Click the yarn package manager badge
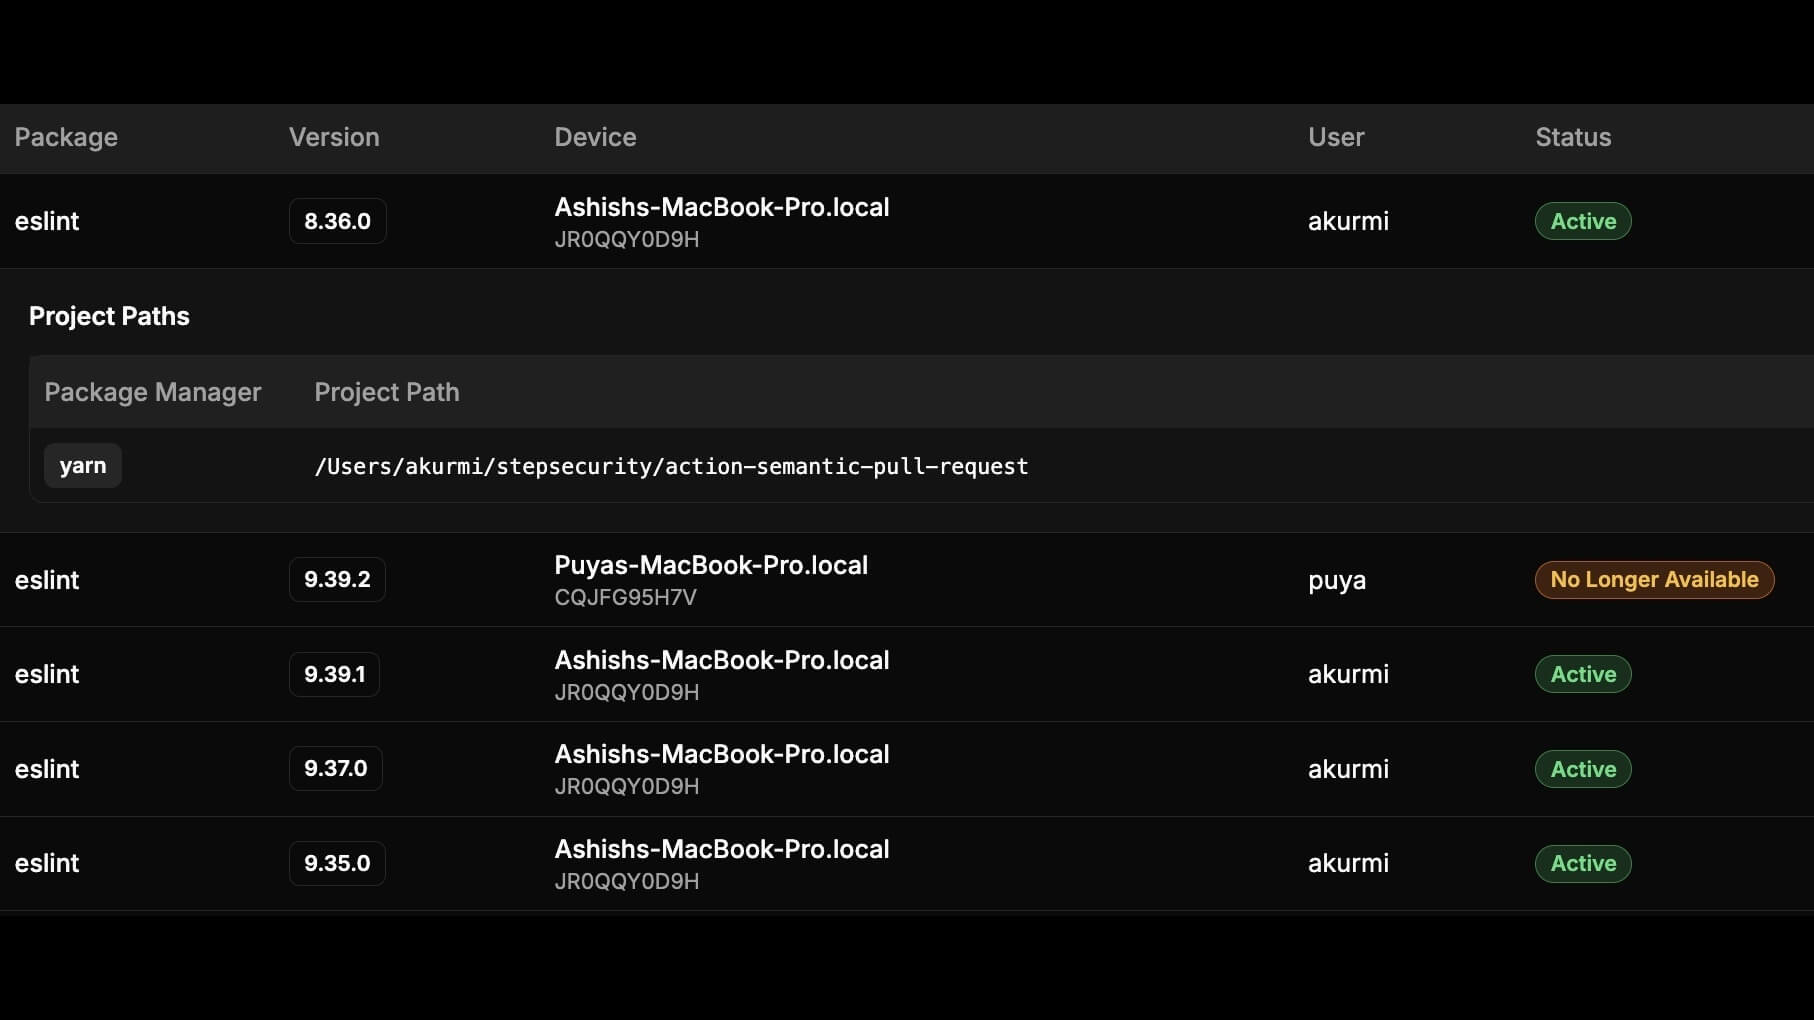The image size is (1814, 1020). tap(82, 466)
